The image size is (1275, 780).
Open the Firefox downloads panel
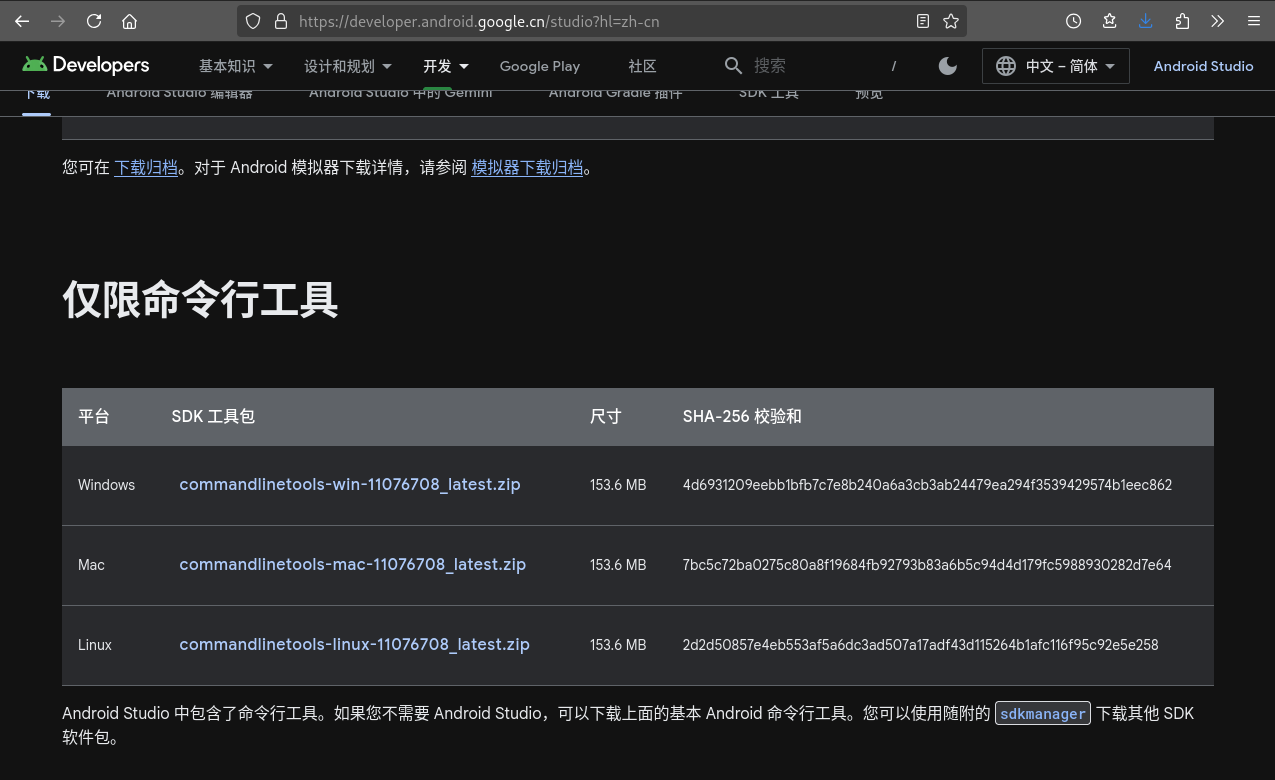click(x=1145, y=21)
